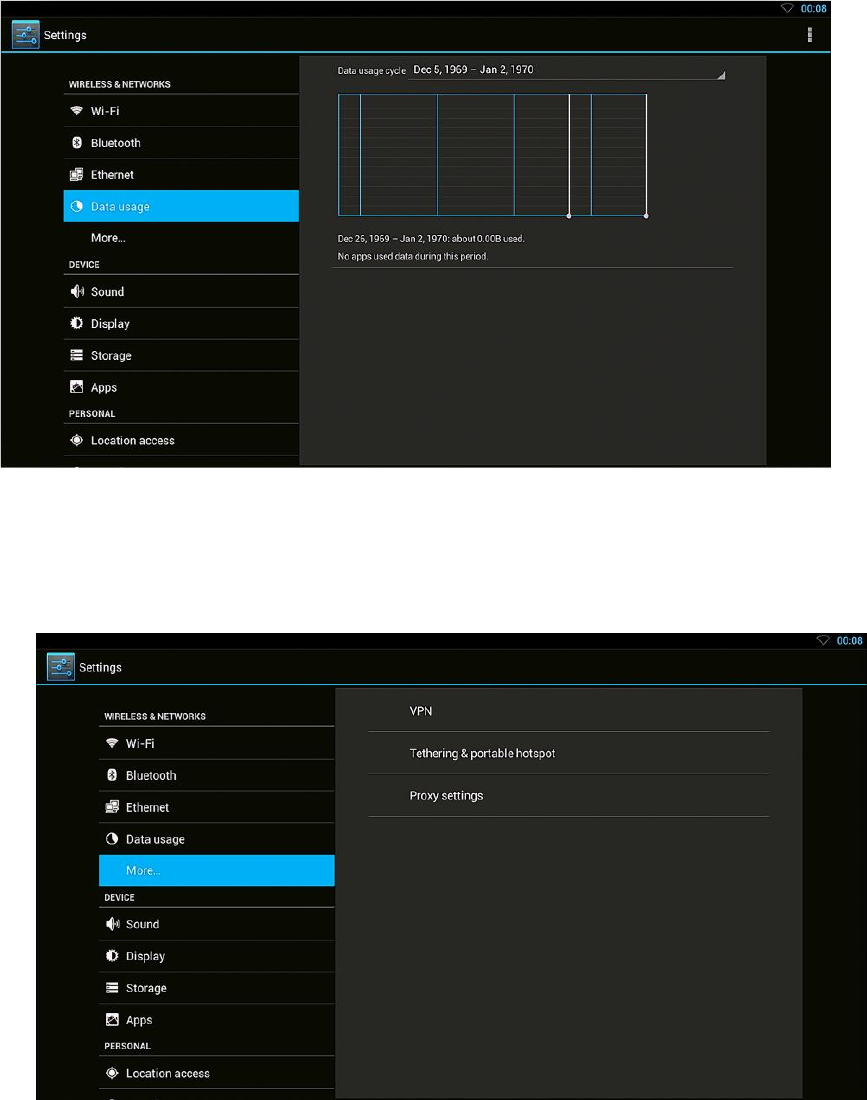Viewport: 867px width, 1100px height.
Task: Click right white range handle on usage chart
Action: [646, 216]
